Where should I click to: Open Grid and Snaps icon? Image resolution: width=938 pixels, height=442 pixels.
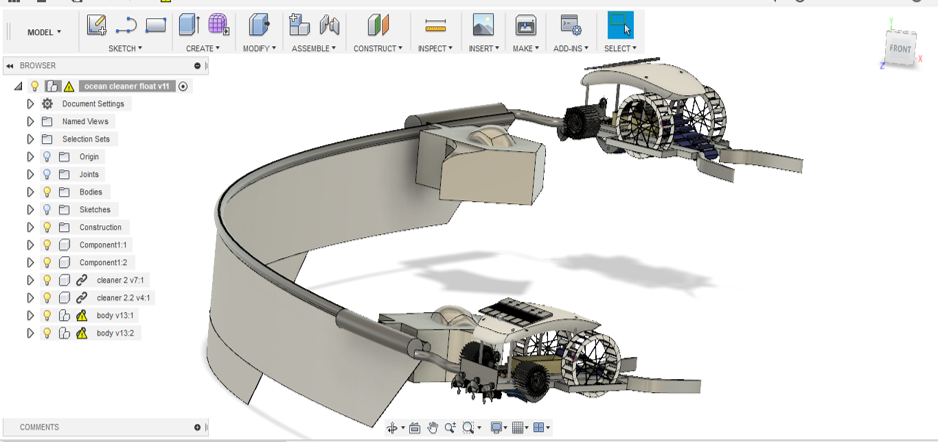[x=518, y=428]
